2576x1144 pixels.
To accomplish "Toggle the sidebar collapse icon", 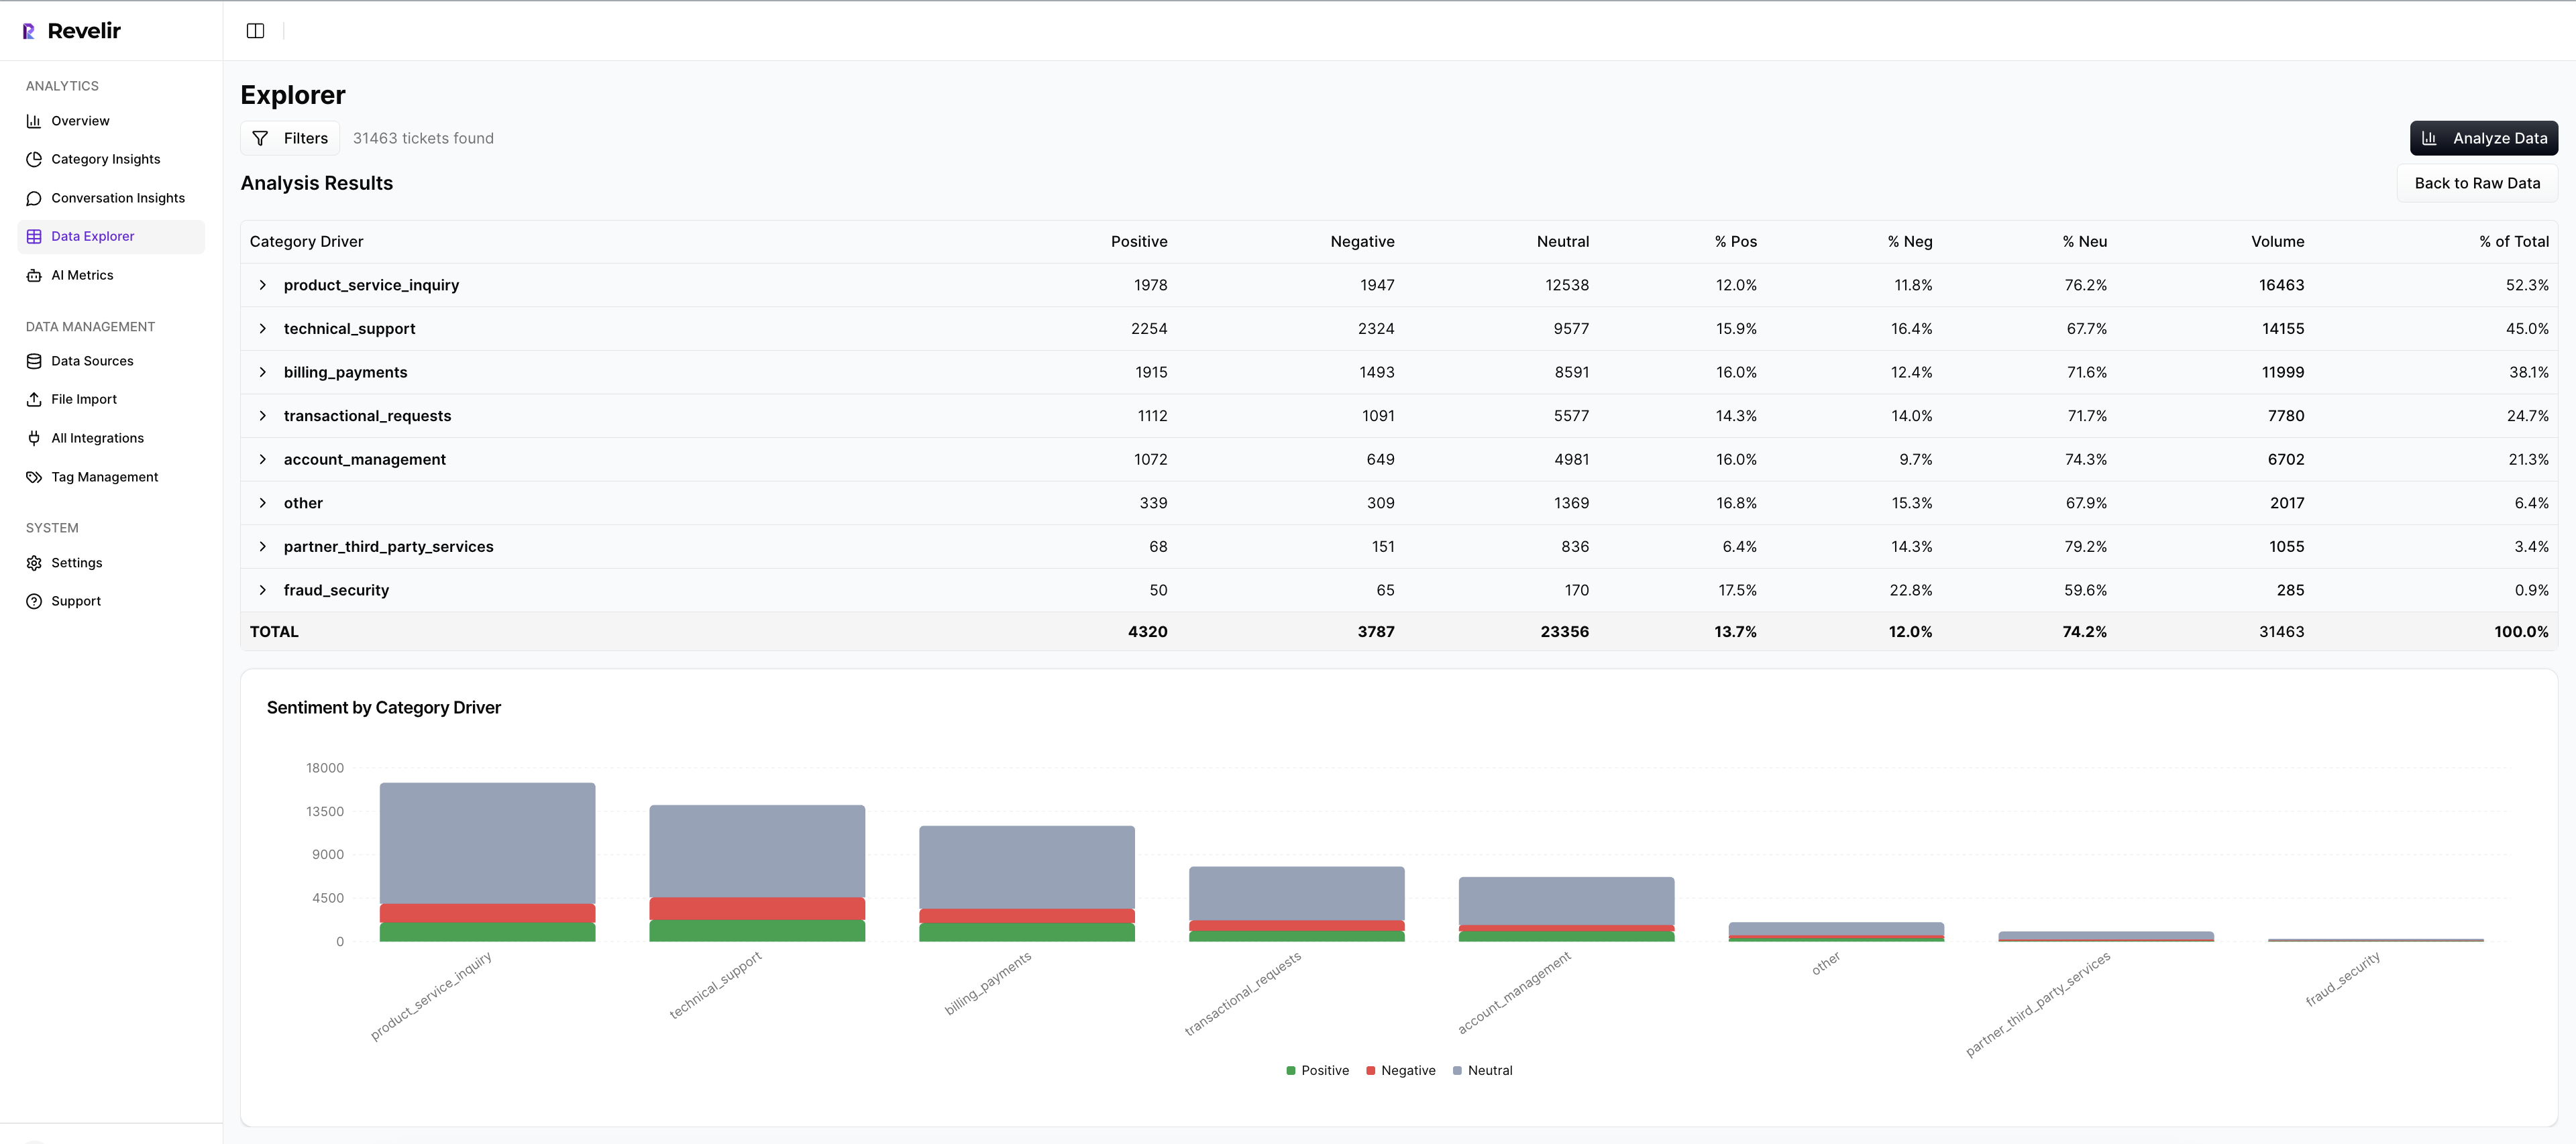I will (x=255, y=30).
